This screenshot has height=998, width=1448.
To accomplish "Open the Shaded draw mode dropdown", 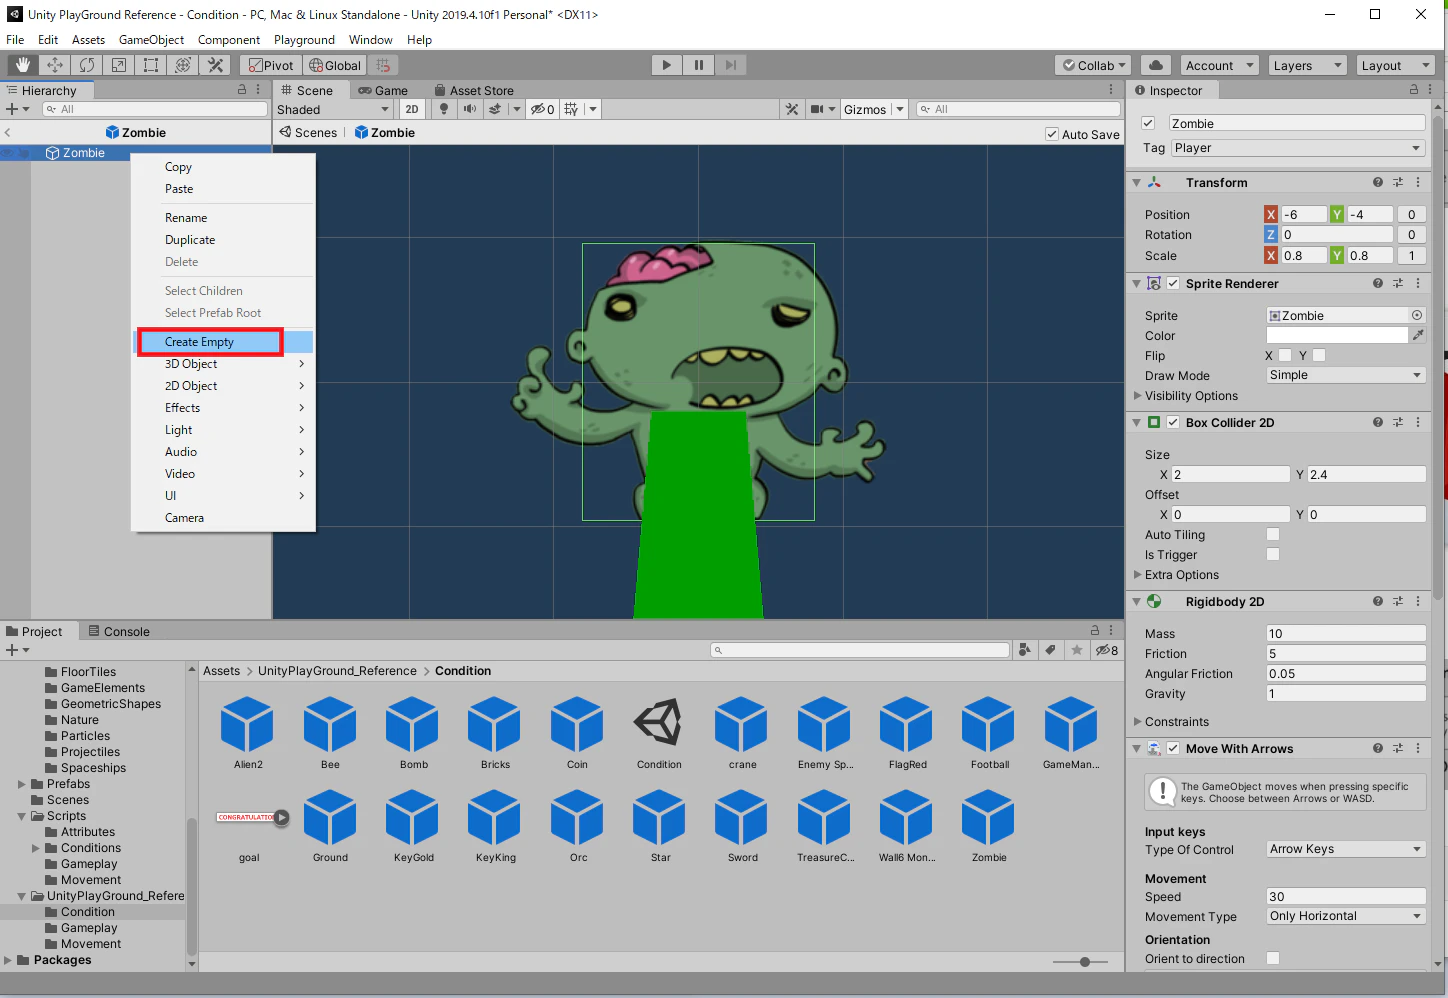I will point(333,109).
